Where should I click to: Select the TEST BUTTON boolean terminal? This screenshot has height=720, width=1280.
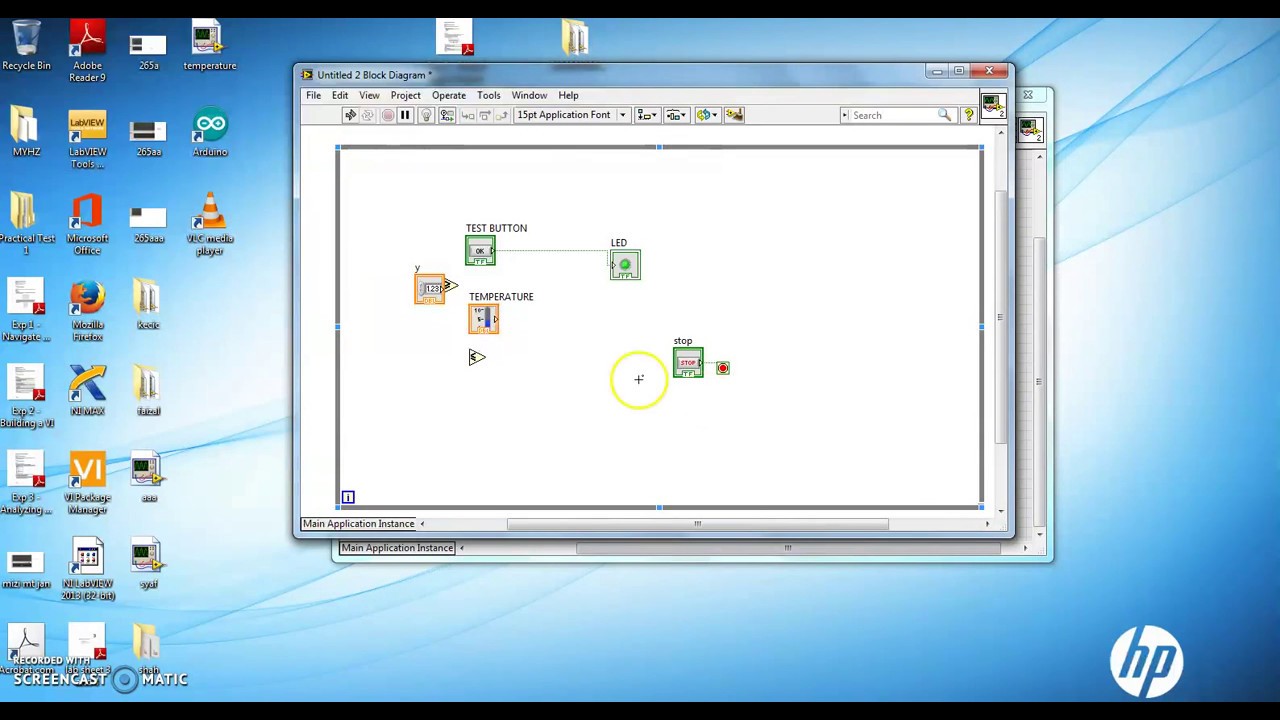pyautogui.click(x=480, y=250)
